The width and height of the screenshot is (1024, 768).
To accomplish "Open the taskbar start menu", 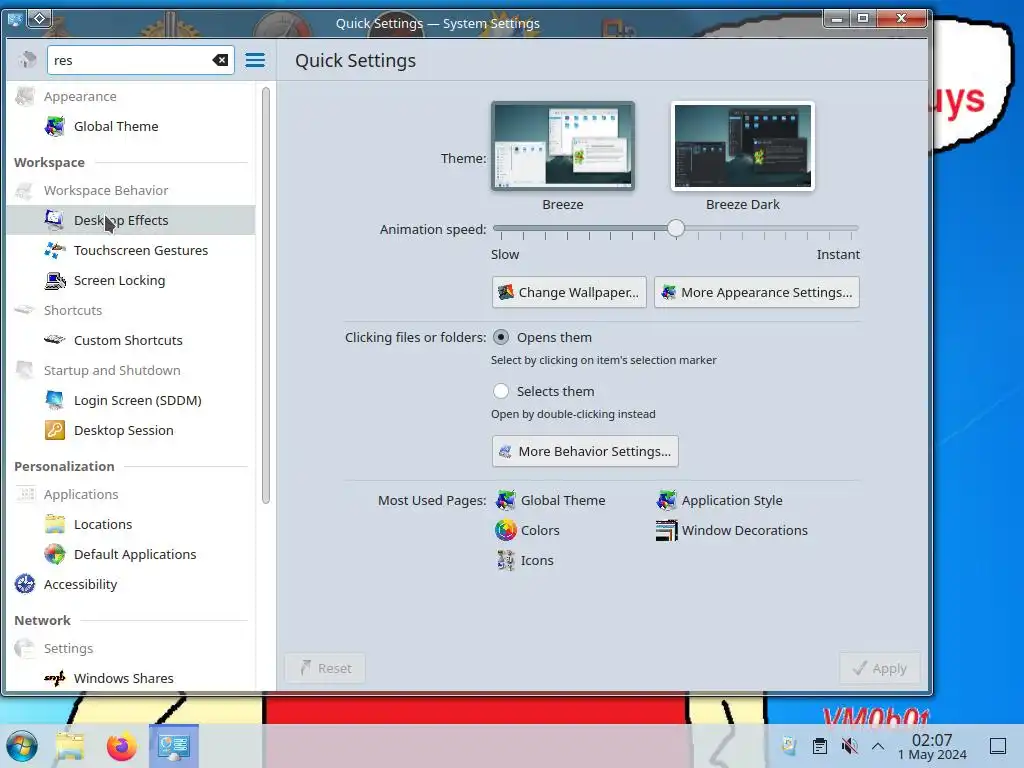I will point(22,746).
